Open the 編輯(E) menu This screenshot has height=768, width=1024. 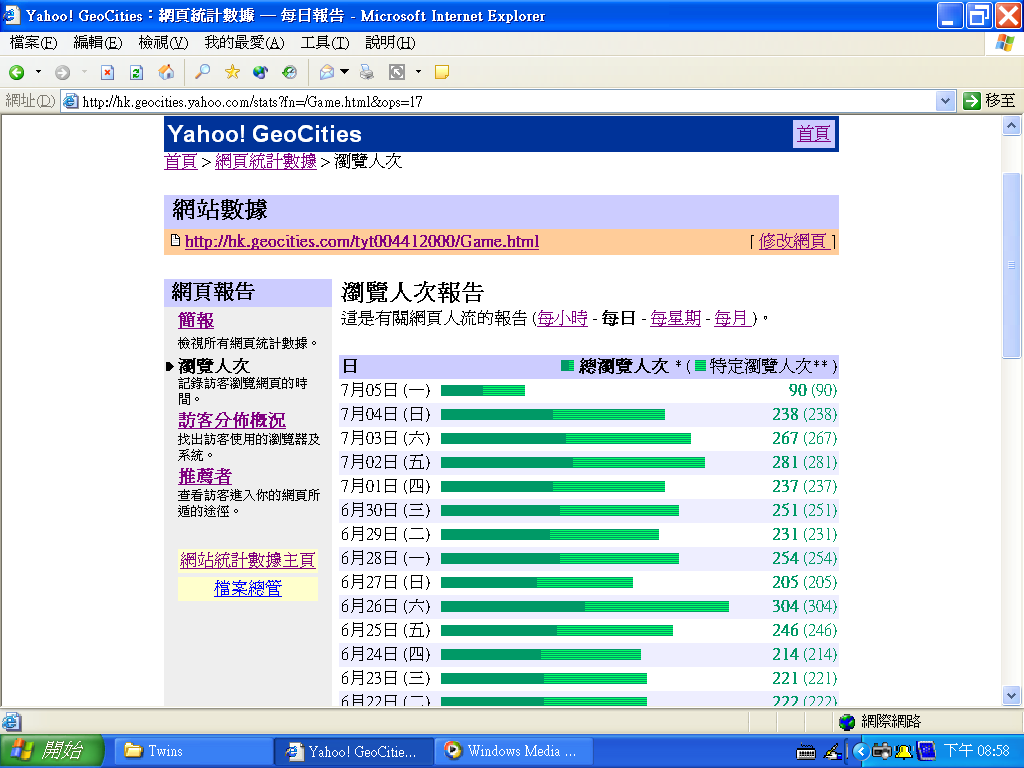[98, 43]
